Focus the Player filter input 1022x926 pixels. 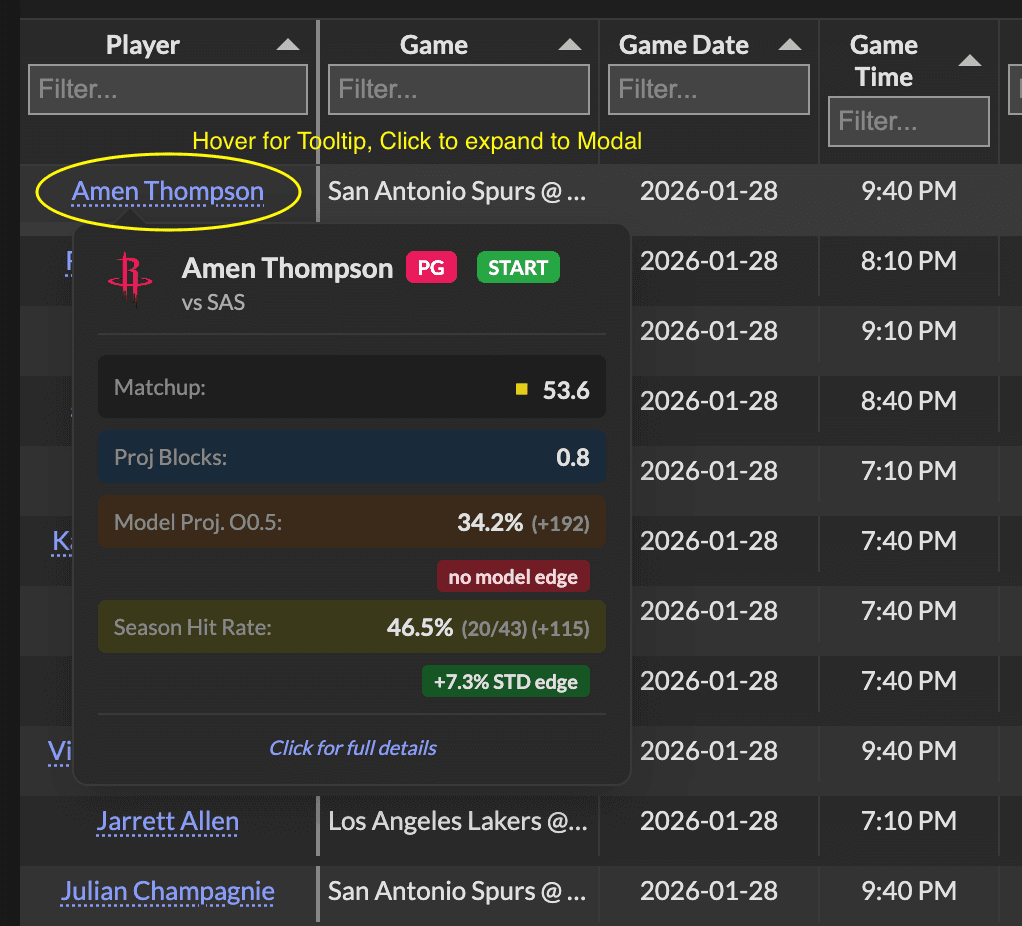click(168, 90)
